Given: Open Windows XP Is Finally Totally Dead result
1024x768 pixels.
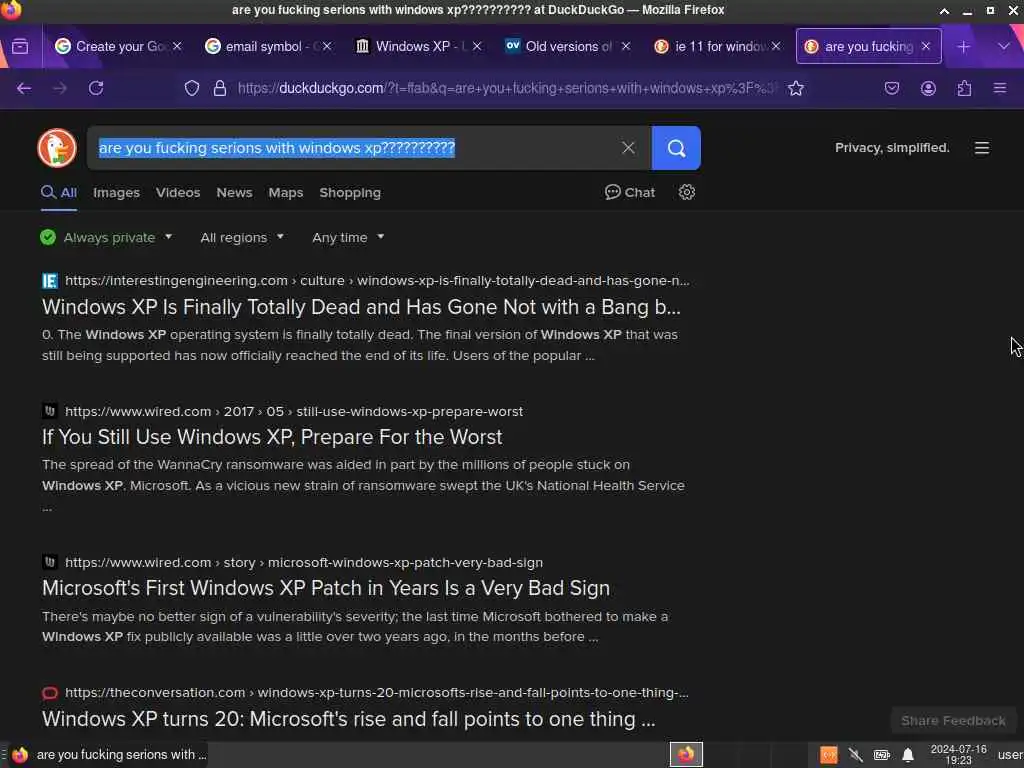Looking at the screenshot, I should [361, 307].
